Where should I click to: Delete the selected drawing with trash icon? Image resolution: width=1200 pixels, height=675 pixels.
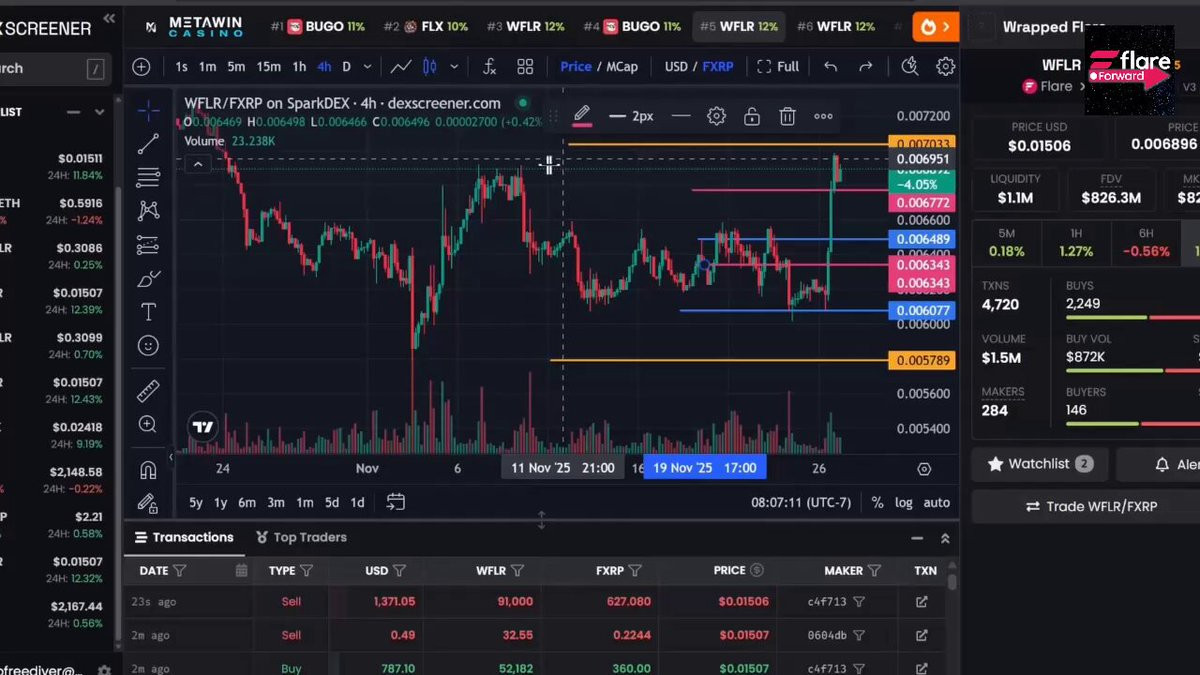[788, 116]
